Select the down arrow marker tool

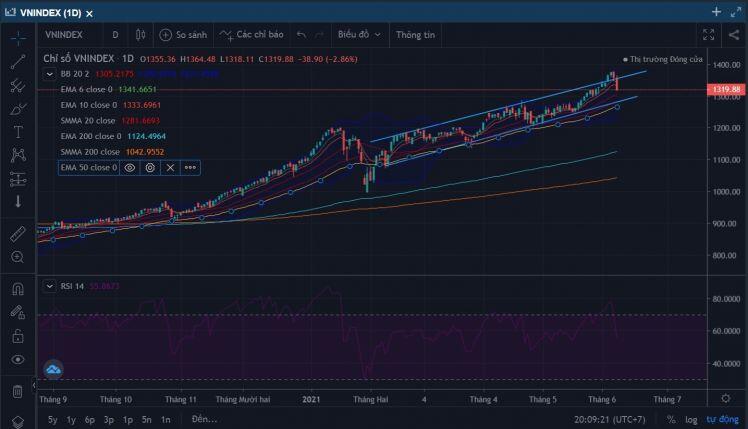18,202
